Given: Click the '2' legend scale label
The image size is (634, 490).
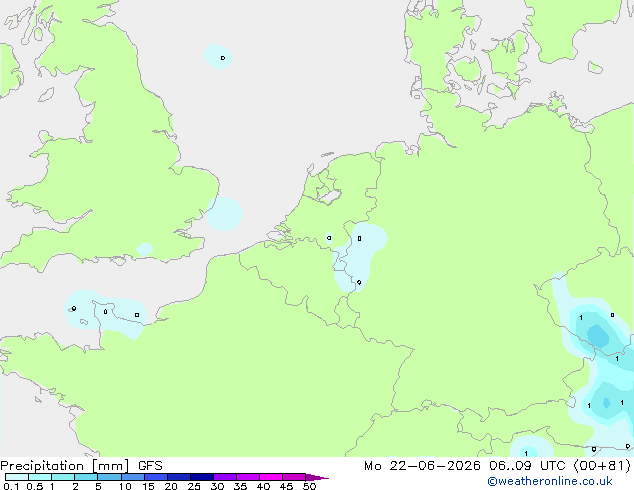Looking at the screenshot, I should tap(75, 486).
